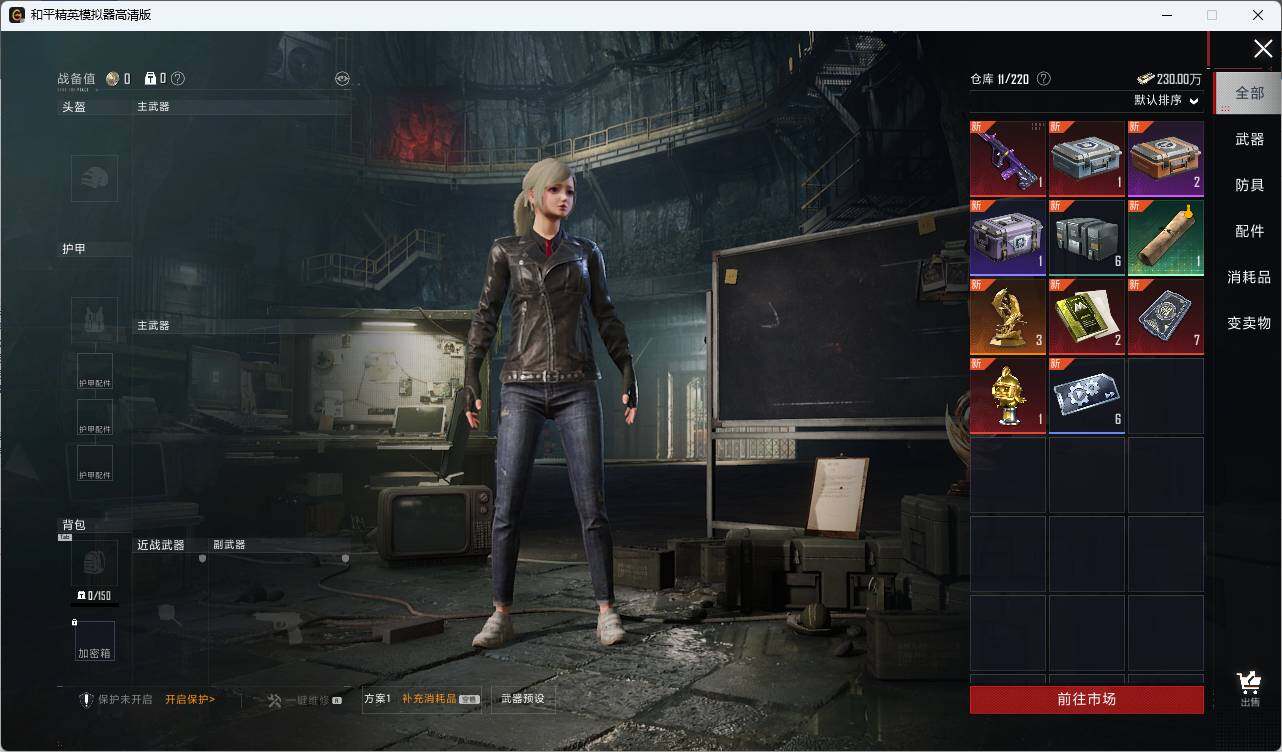
Task: Select the blue card item with count 7
Action: tap(1166, 317)
